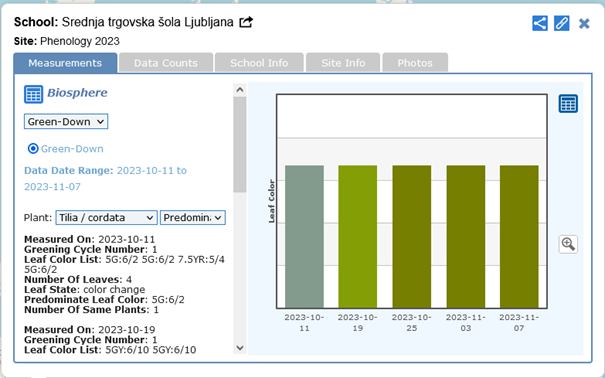The height and width of the screenshot is (378, 605).
Task: Click the magnifier zoom icon beside the chart
Action: pyautogui.click(x=568, y=244)
